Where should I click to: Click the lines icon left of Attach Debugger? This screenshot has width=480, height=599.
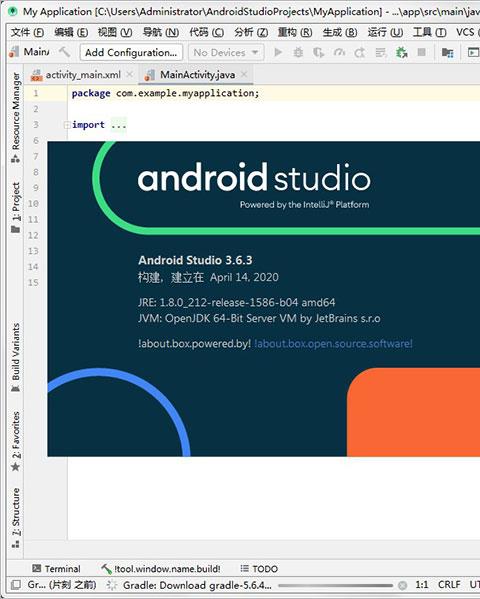pos(381,52)
